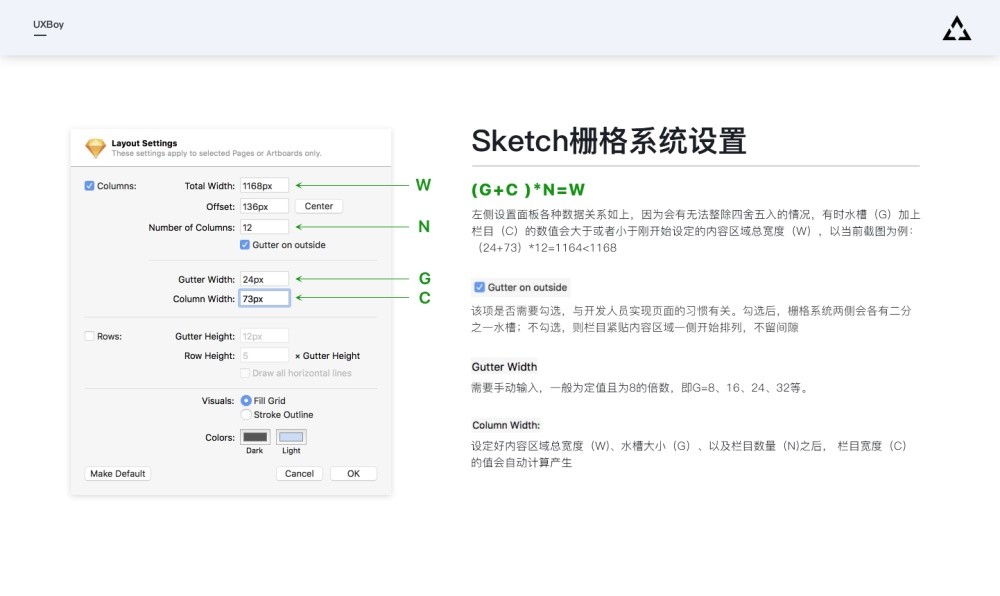Click the Make Default button

118,474
